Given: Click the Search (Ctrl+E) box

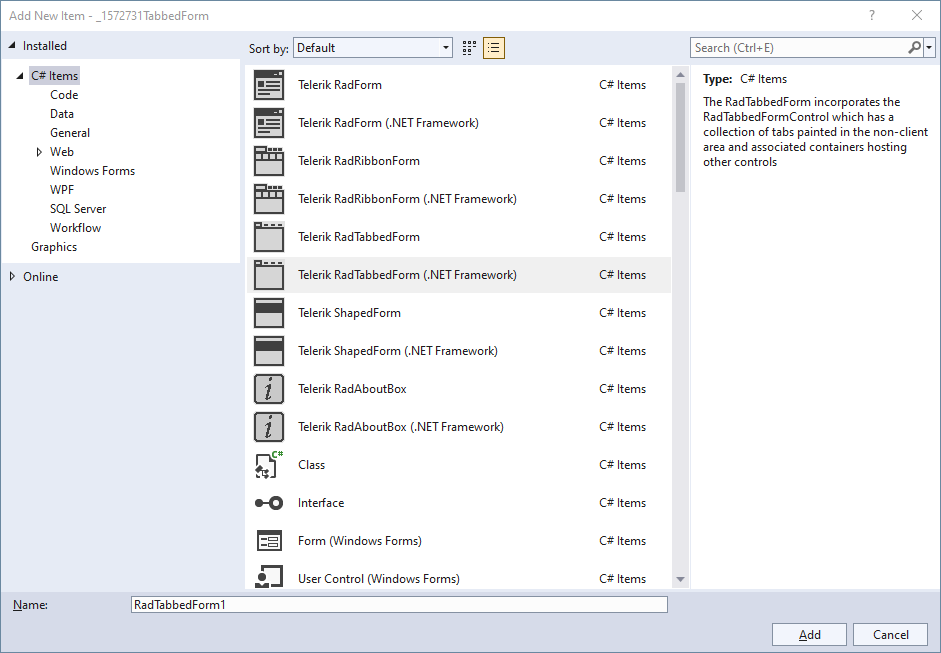Looking at the screenshot, I should coord(799,47).
